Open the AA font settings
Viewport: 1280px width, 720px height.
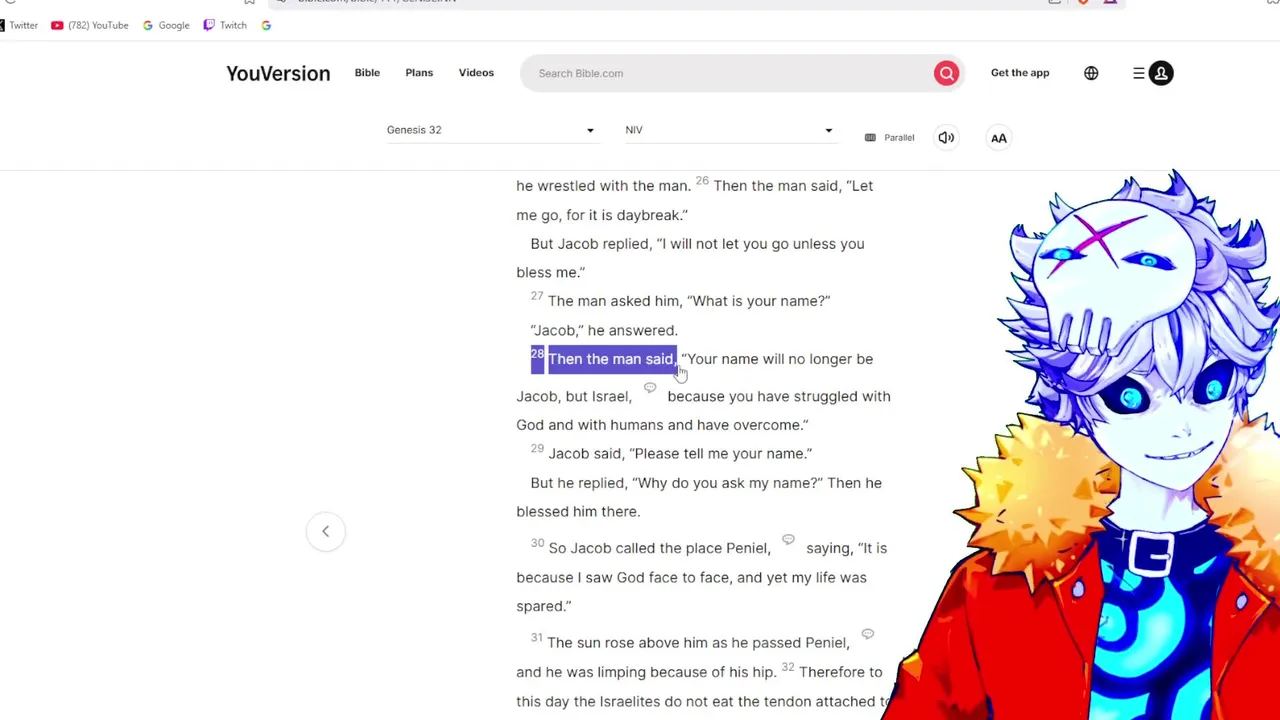click(x=998, y=138)
